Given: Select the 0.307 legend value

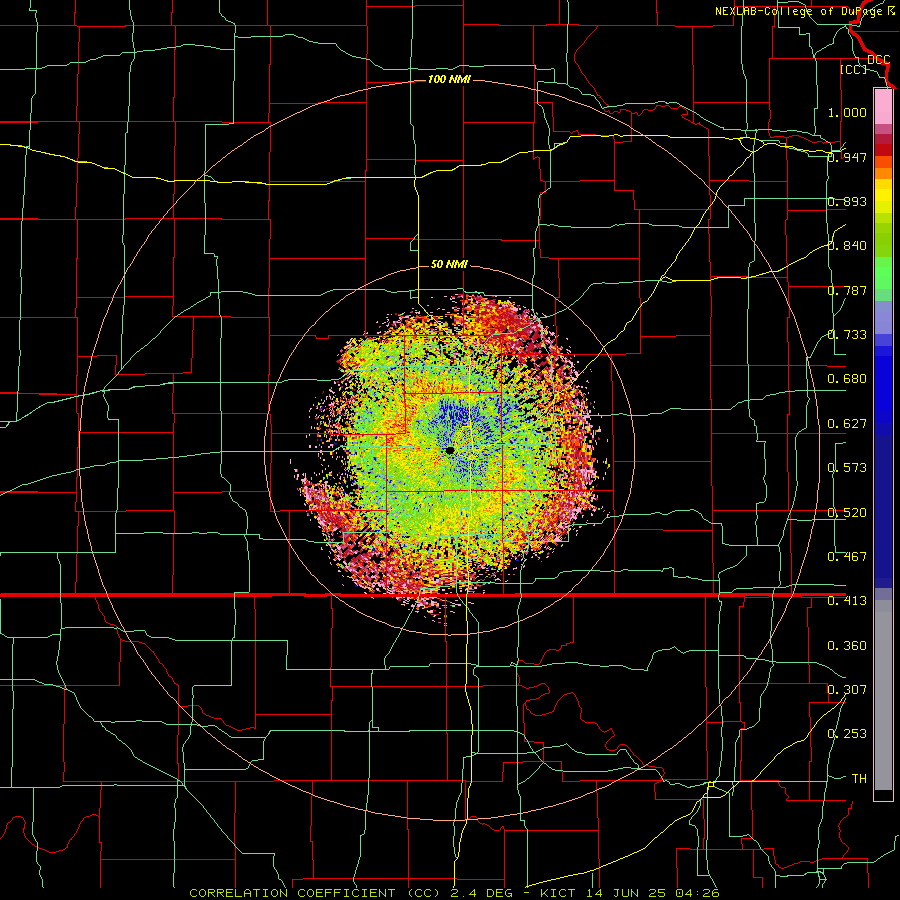Looking at the screenshot, I should tap(847, 690).
